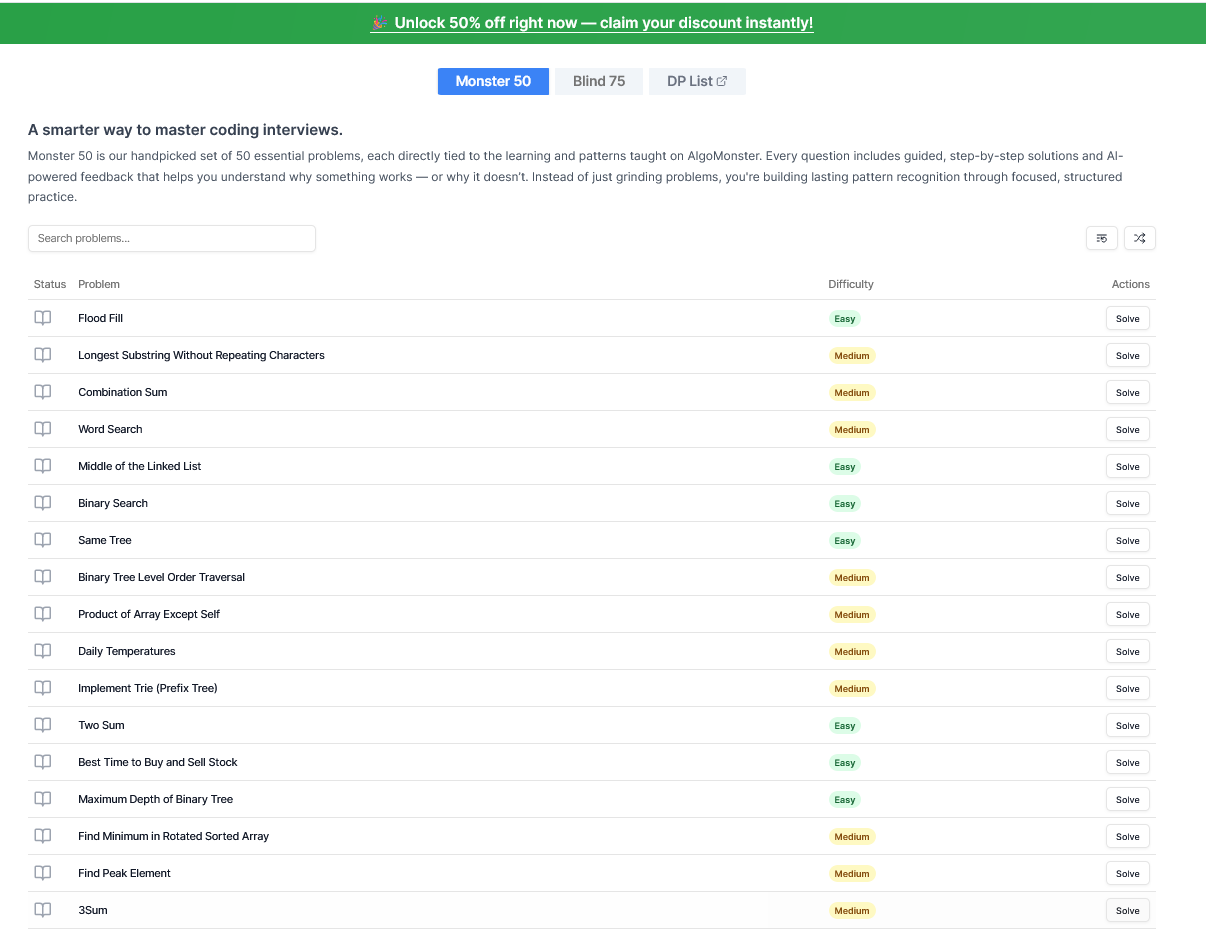Open the Binary Search problem title
This screenshot has width=1206, height=930.
click(113, 503)
